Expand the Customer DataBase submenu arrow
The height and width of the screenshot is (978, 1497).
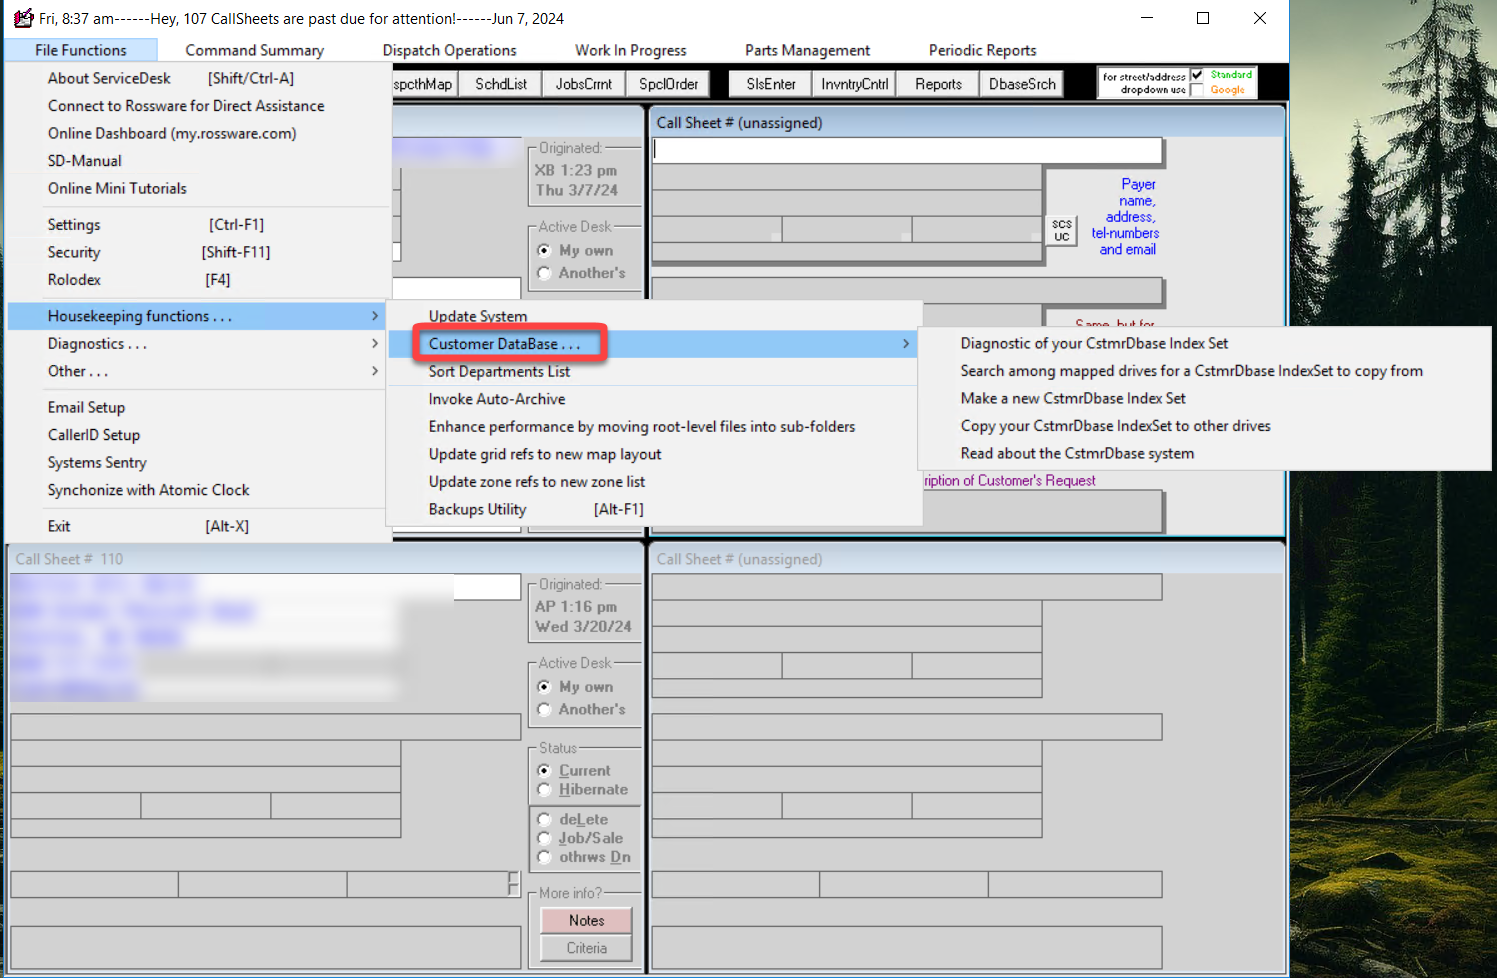905,344
